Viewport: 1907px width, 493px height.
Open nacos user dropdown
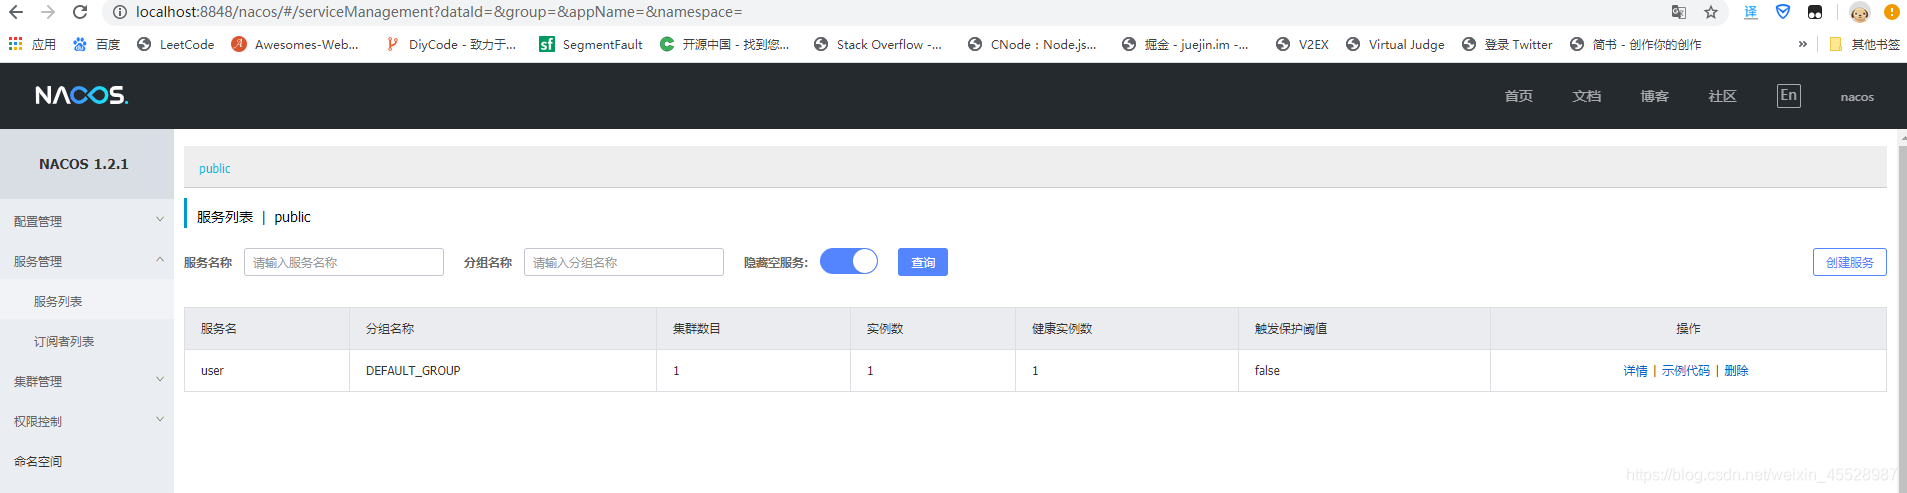[1857, 97]
